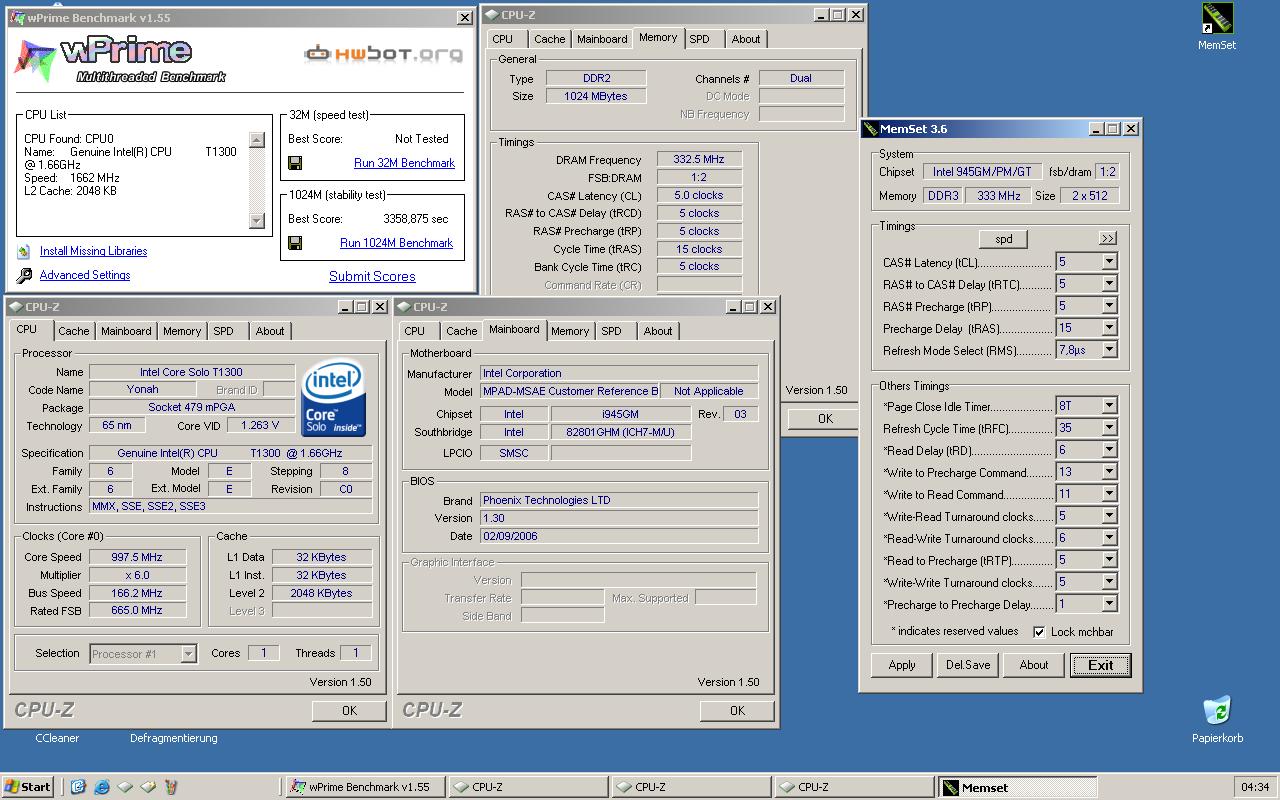The image size is (1280, 800).
Task: Select Mainboard tab in top Memory CPU-Z window
Action: point(602,39)
